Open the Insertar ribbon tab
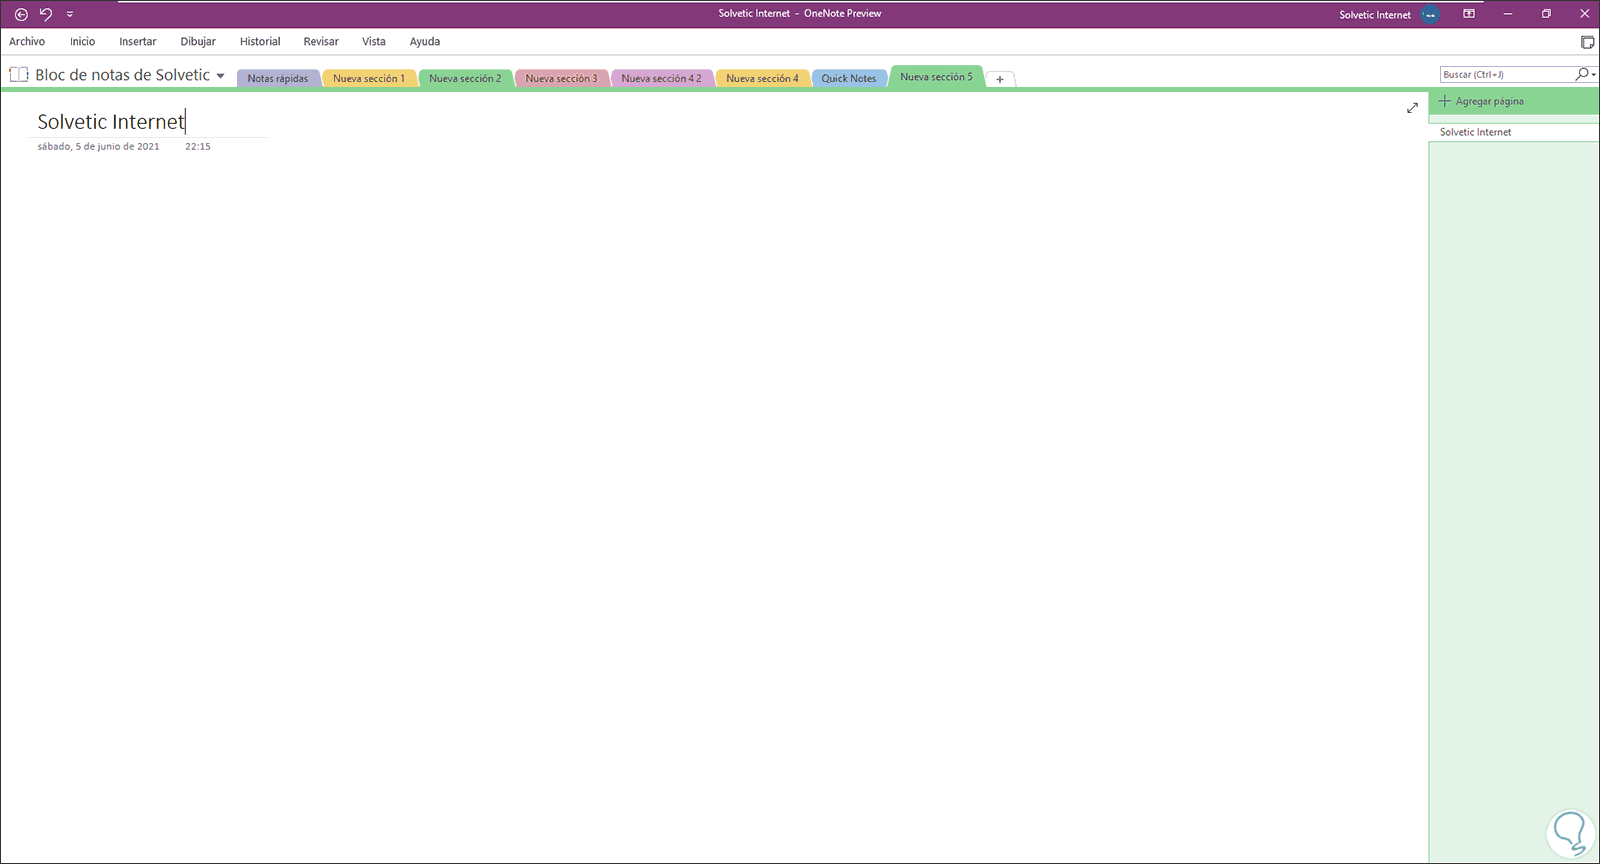 click(138, 42)
